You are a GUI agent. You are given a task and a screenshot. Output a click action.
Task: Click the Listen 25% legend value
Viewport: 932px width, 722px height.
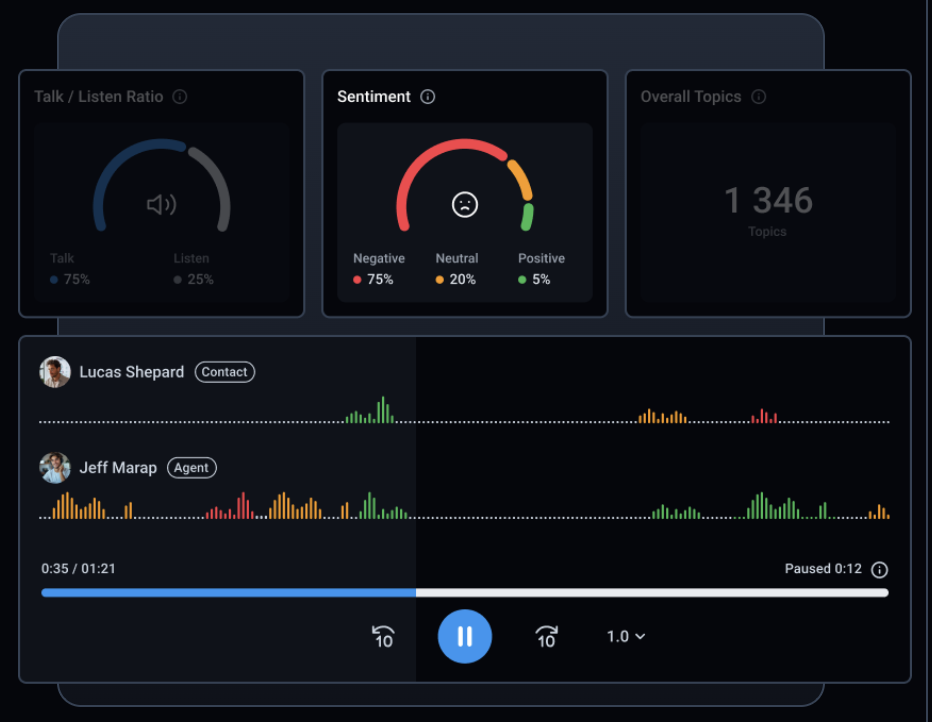pyautogui.click(x=194, y=279)
